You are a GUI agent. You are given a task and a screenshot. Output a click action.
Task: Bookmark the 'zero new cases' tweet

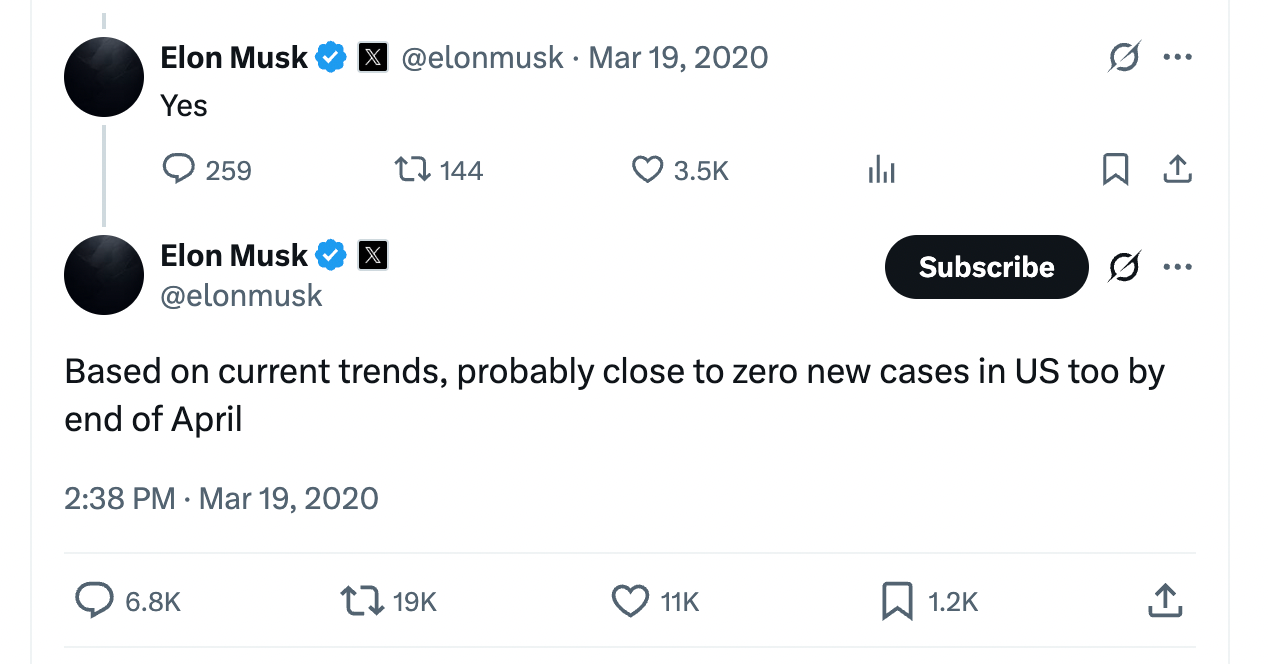point(897,602)
